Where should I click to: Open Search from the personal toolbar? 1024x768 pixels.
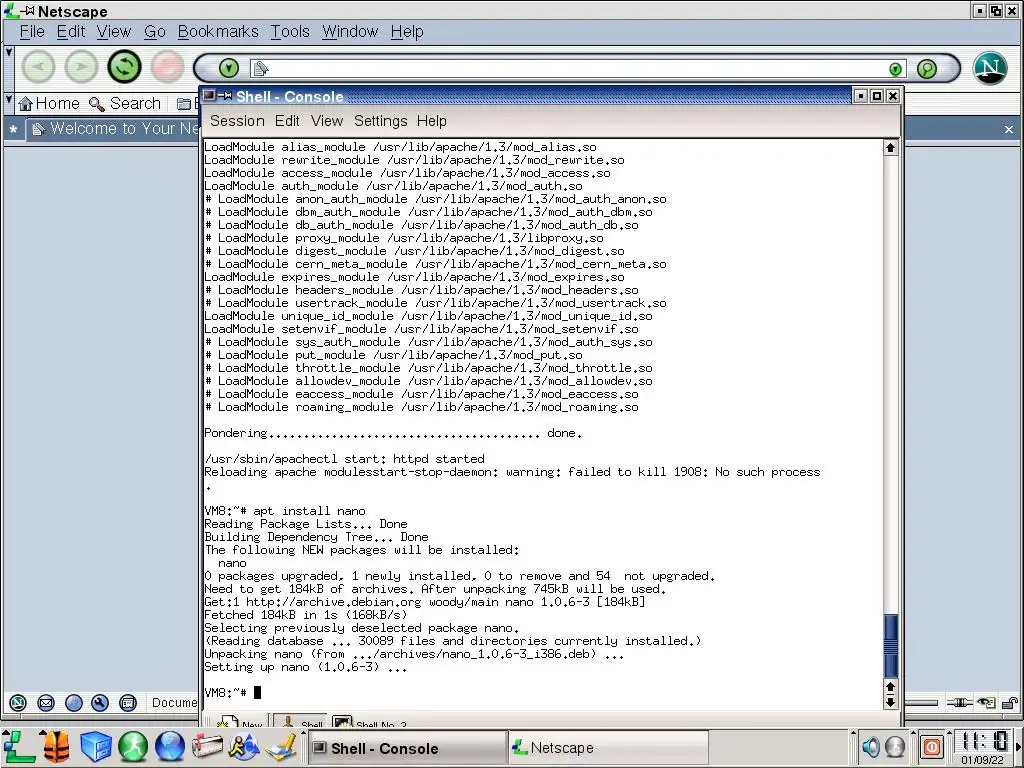coord(125,103)
